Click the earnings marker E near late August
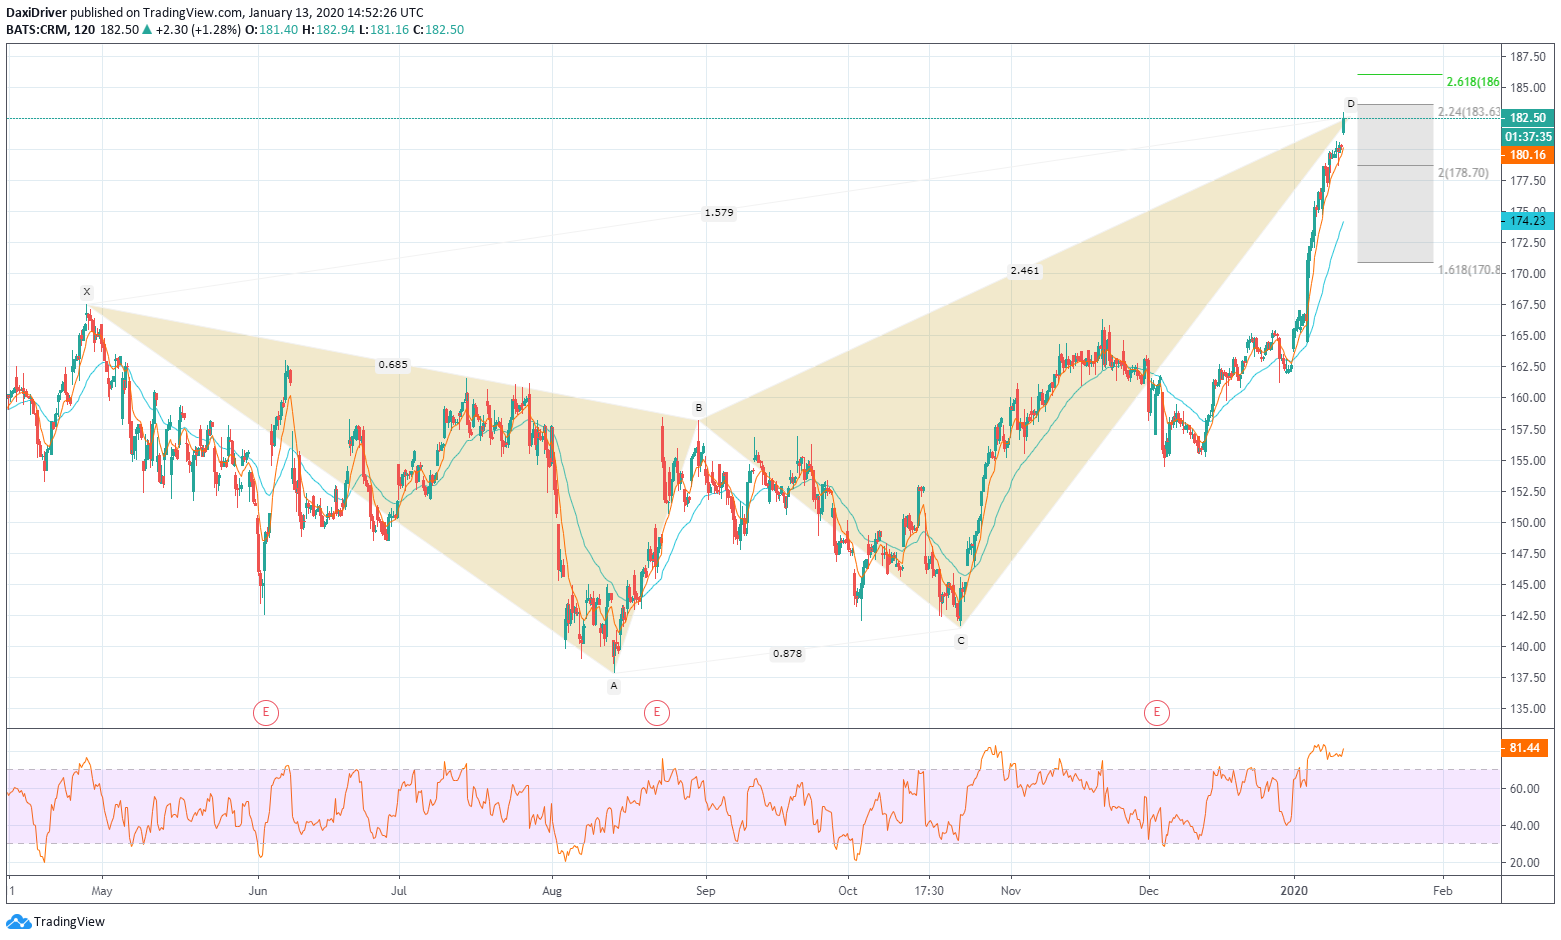The height and width of the screenshot is (940, 1561). (657, 712)
